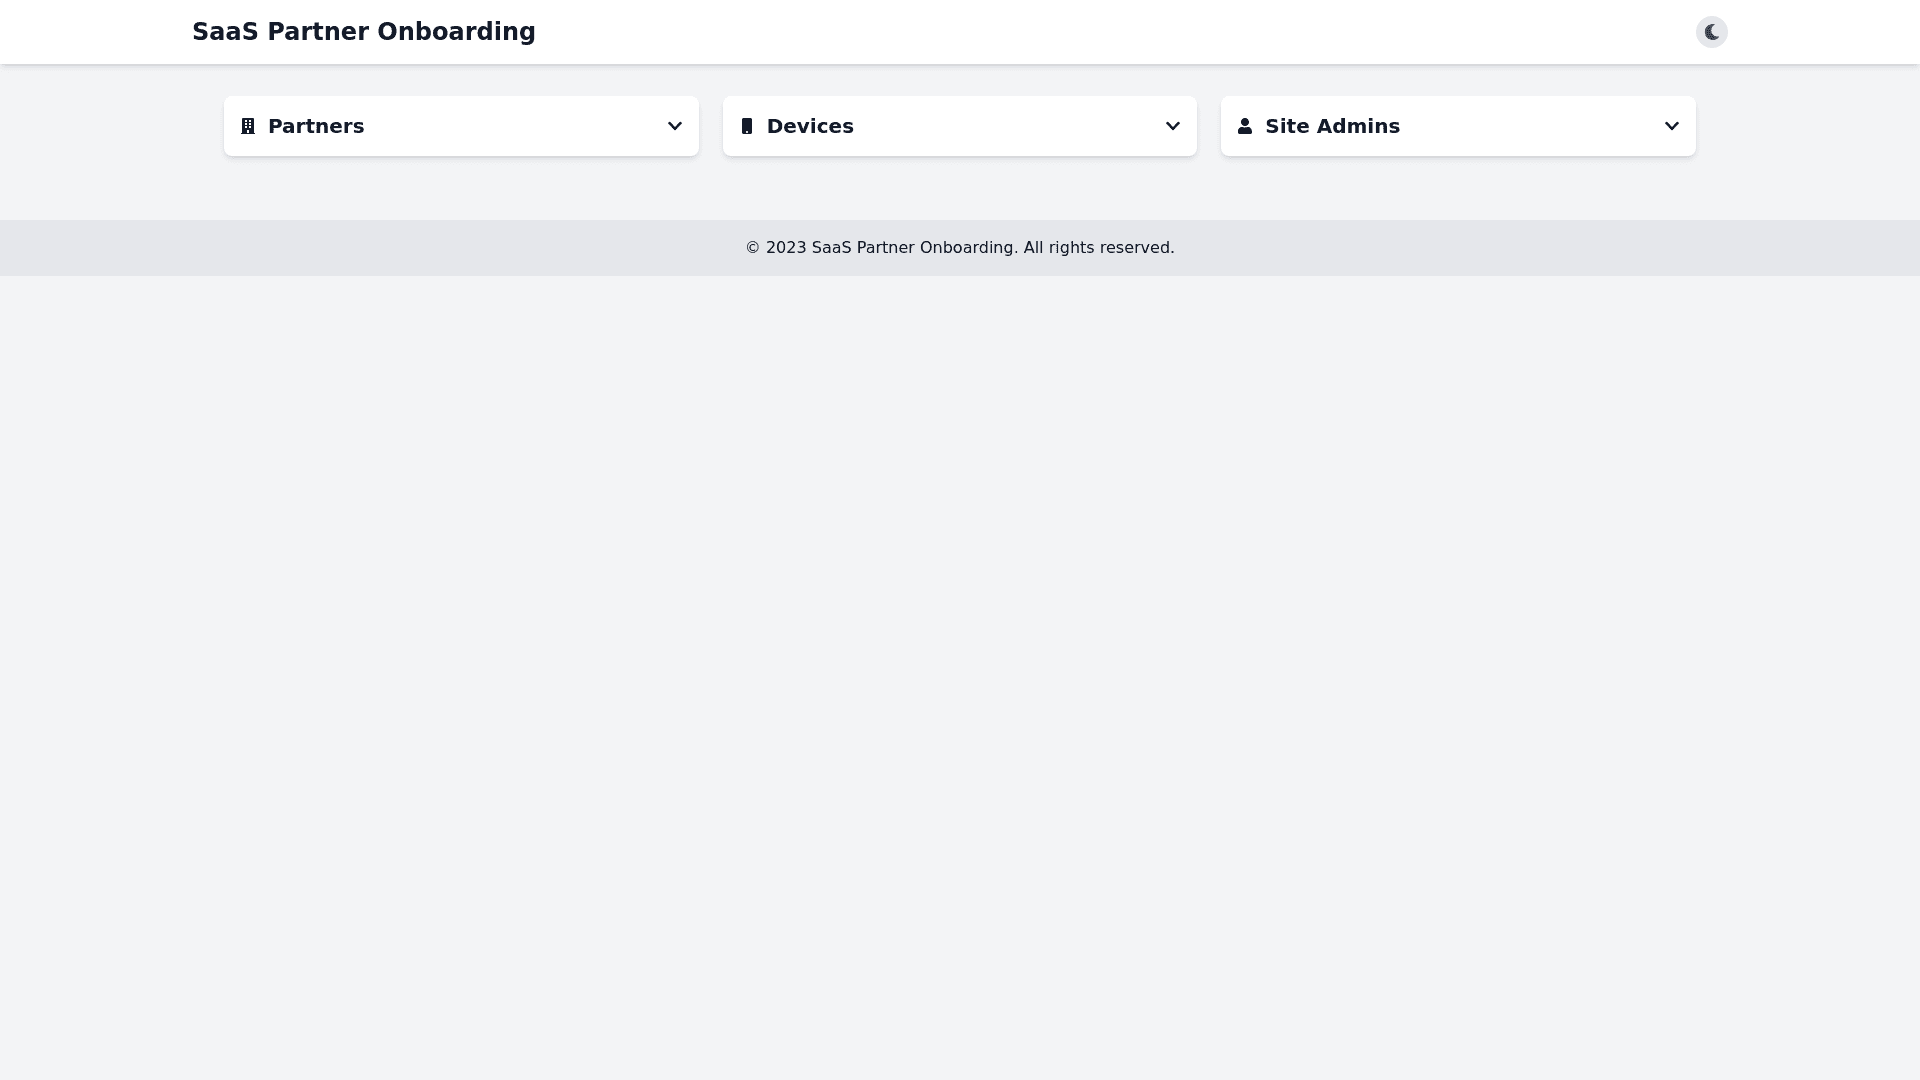Screen dimensions: 1920x1080
Task: Expand Site Admins using its chevron arrow
Action: [1672, 126]
